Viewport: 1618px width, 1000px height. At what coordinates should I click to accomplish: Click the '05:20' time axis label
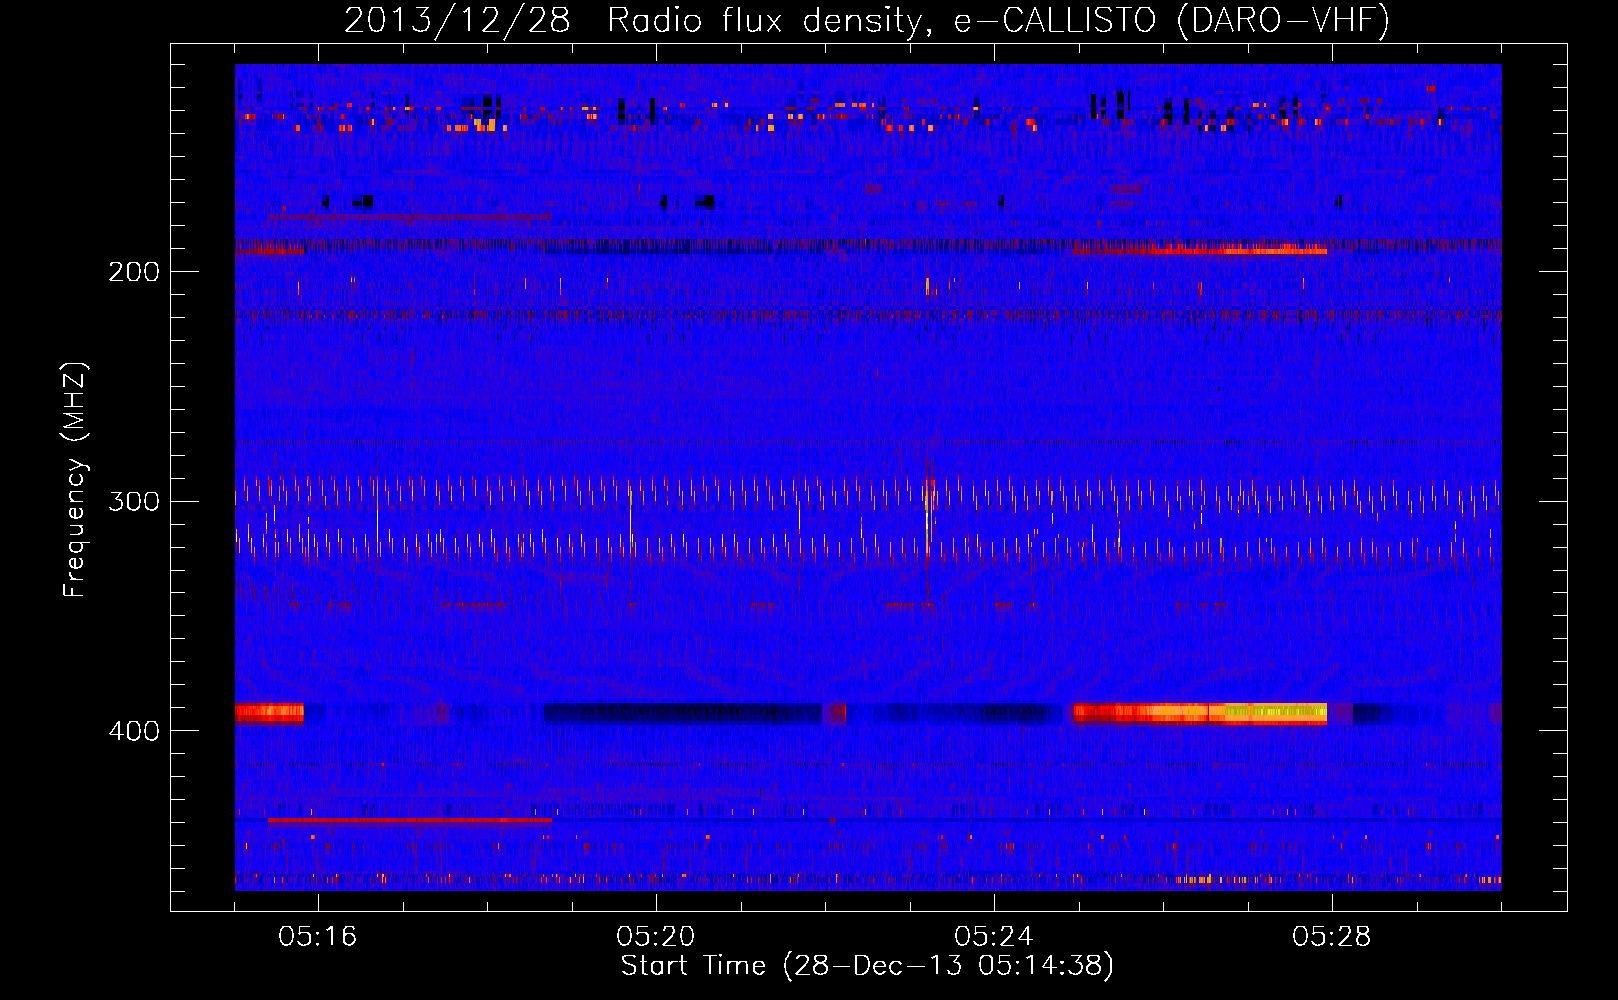[656, 937]
